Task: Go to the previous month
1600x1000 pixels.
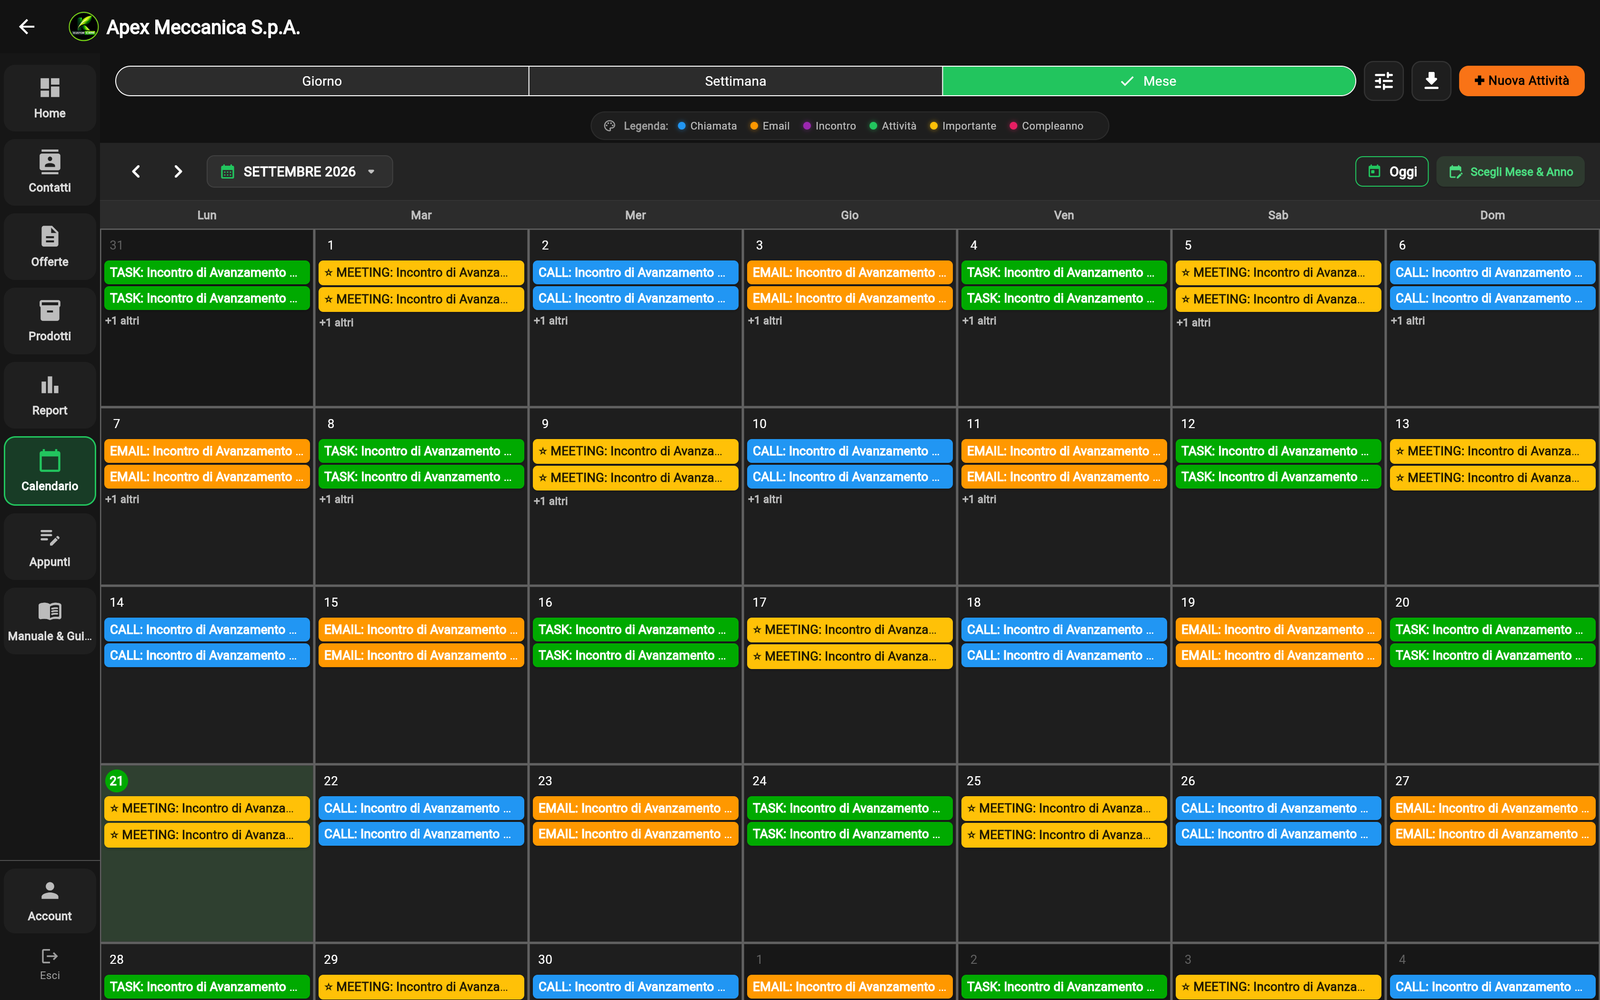Action: tap(136, 172)
